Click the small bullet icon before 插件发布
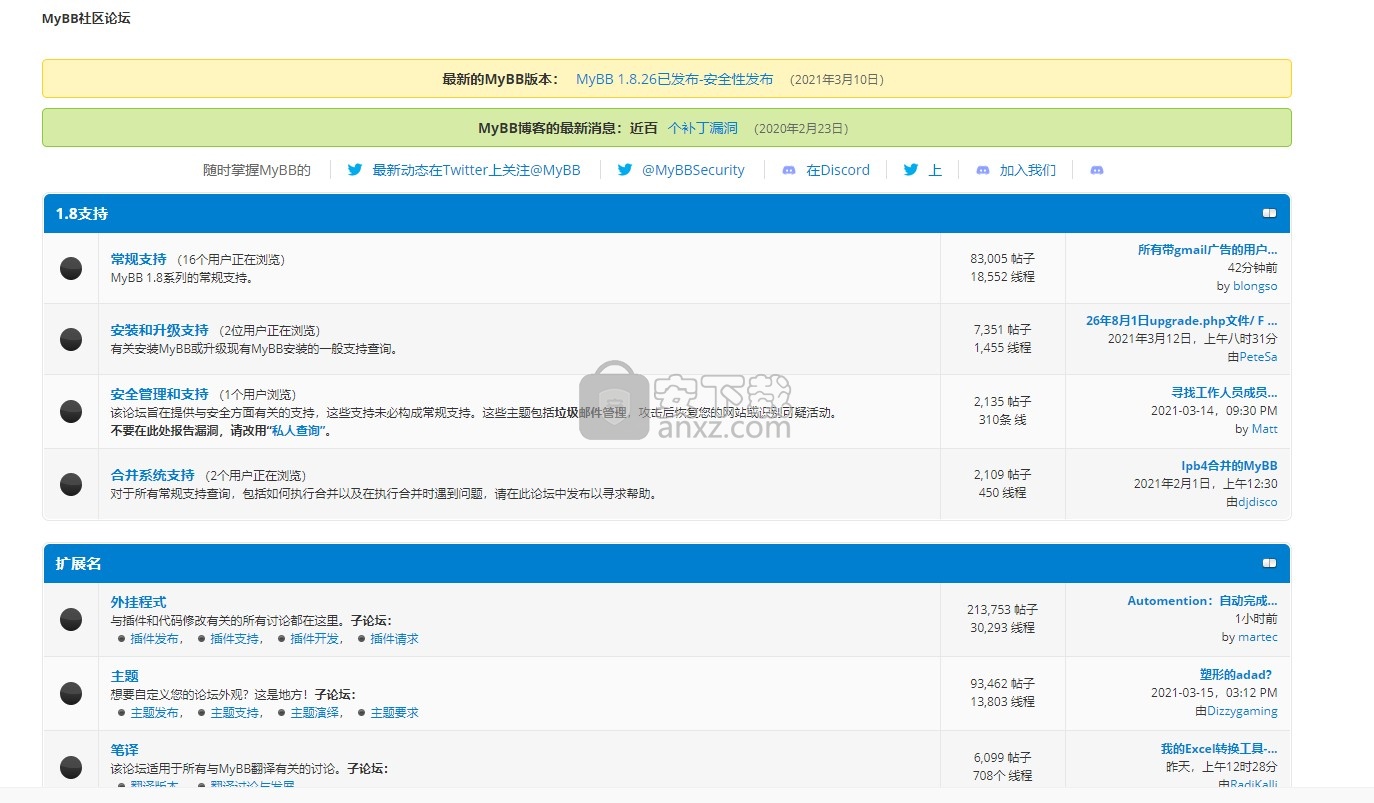 122,639
